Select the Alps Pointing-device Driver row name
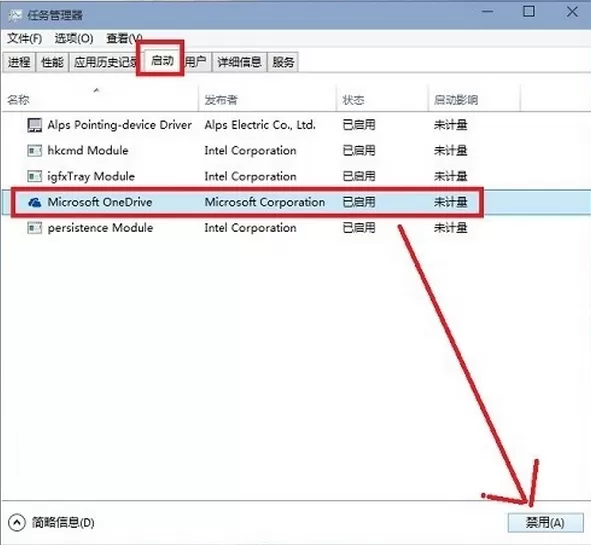The width and height of the screenshot is (591, 545). [x=119, y=125]
